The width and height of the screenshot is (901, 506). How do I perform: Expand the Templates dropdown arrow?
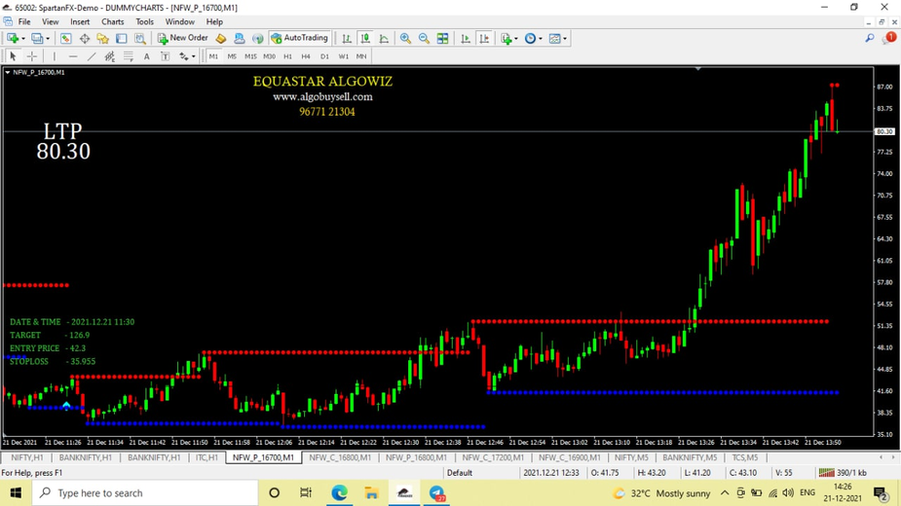[565, 38]
